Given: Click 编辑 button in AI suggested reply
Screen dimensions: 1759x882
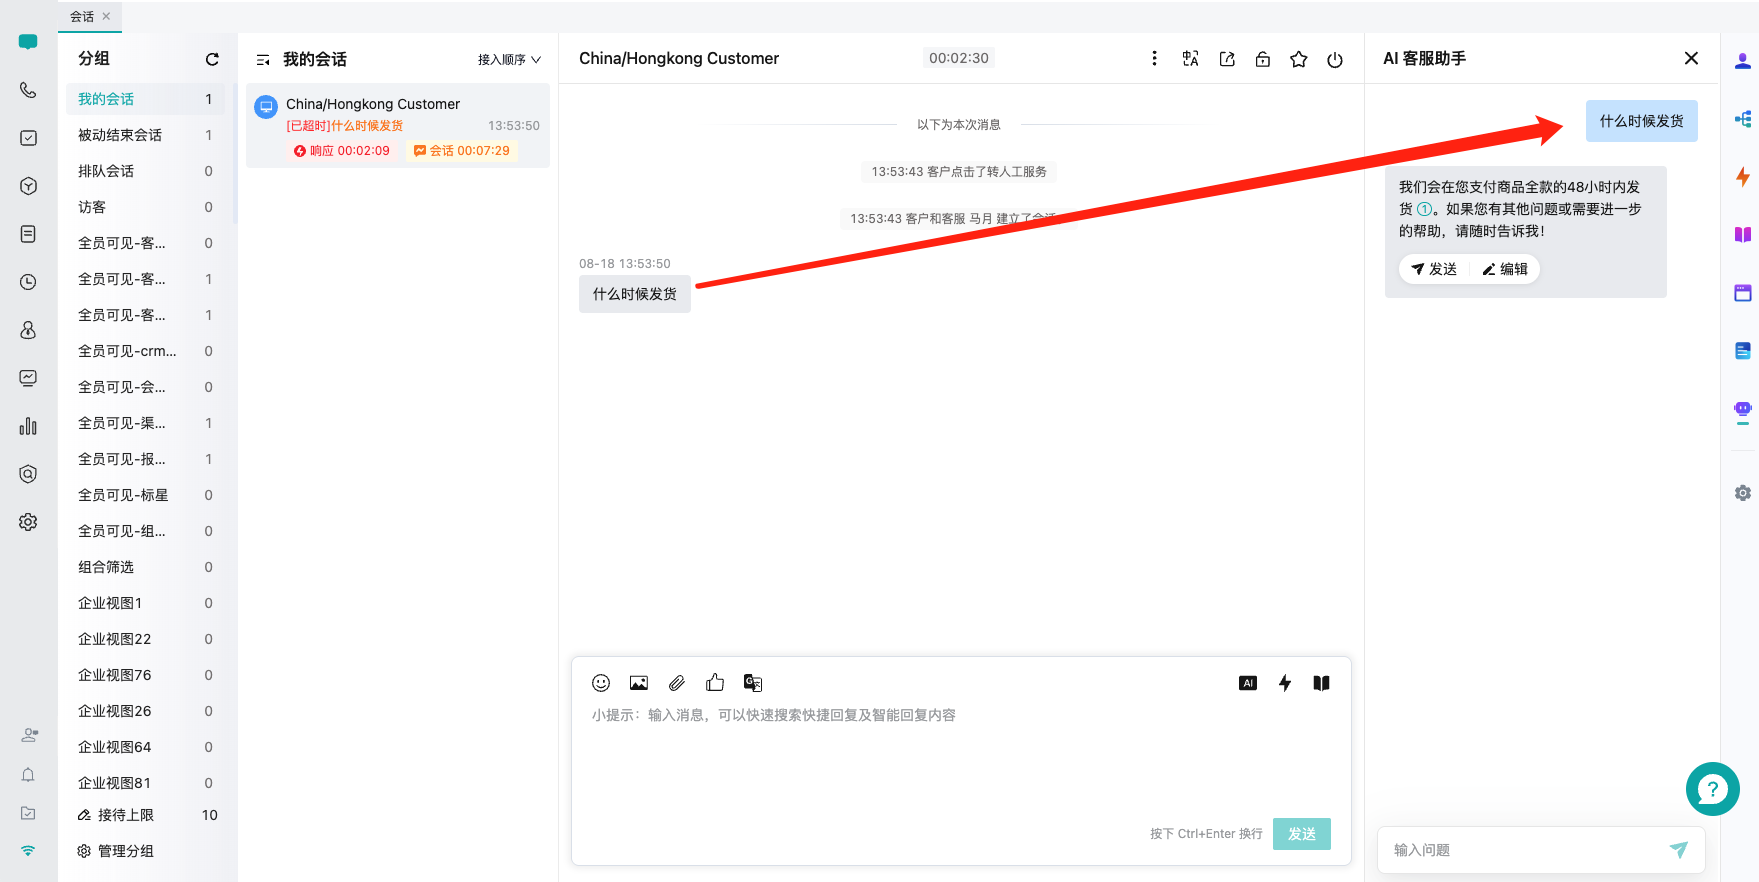Looking at the screenshot, I should coord(1505,269).
